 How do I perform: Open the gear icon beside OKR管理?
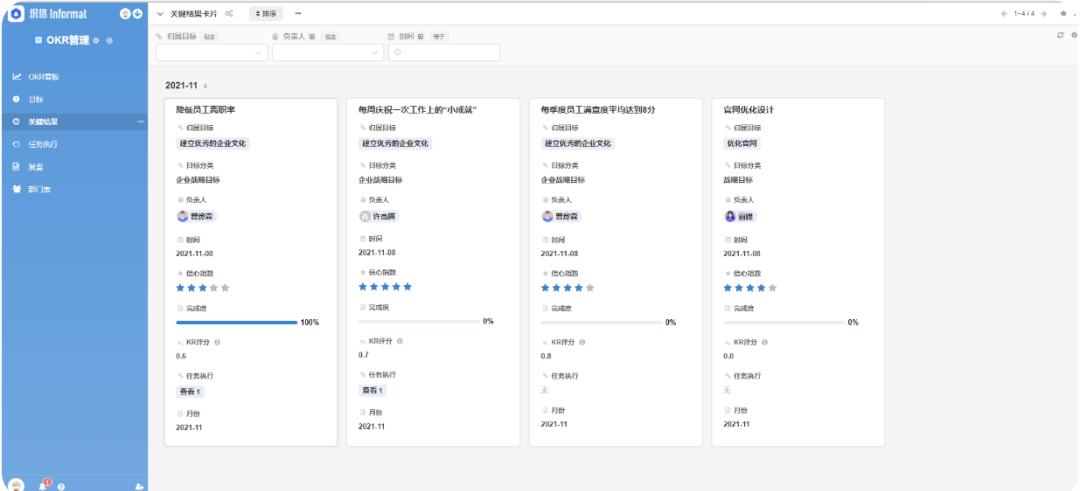(96, 41)
